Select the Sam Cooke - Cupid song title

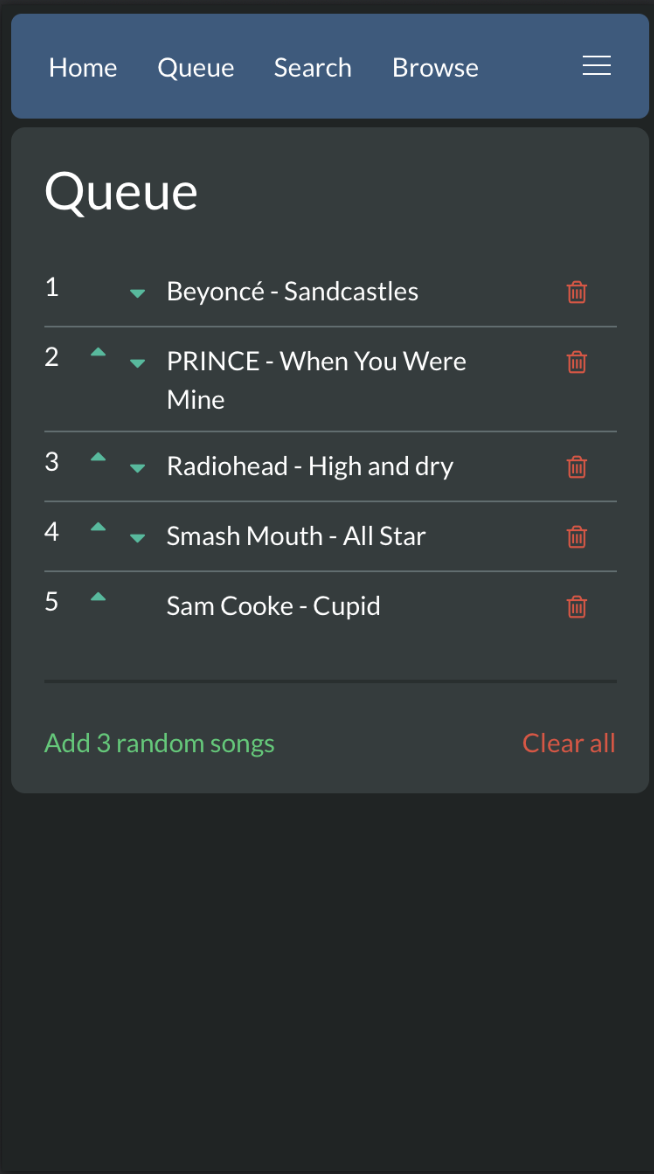[273, 606]
